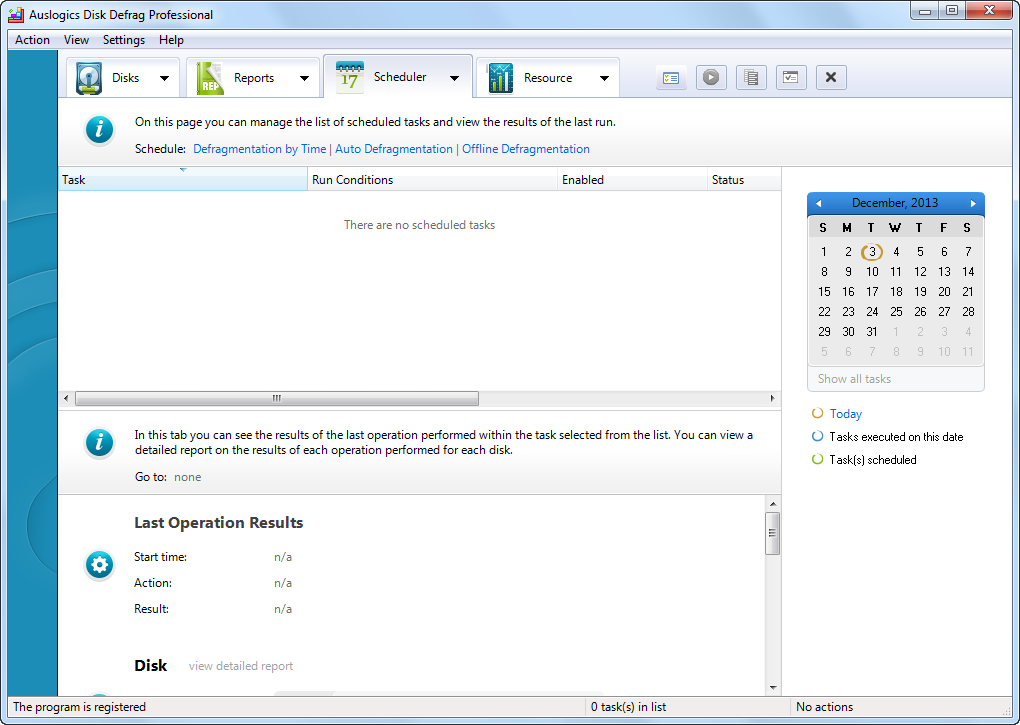Sort by the Task column header
The height and width of the screenshot is (725, 1020).
tap(183, 179)
